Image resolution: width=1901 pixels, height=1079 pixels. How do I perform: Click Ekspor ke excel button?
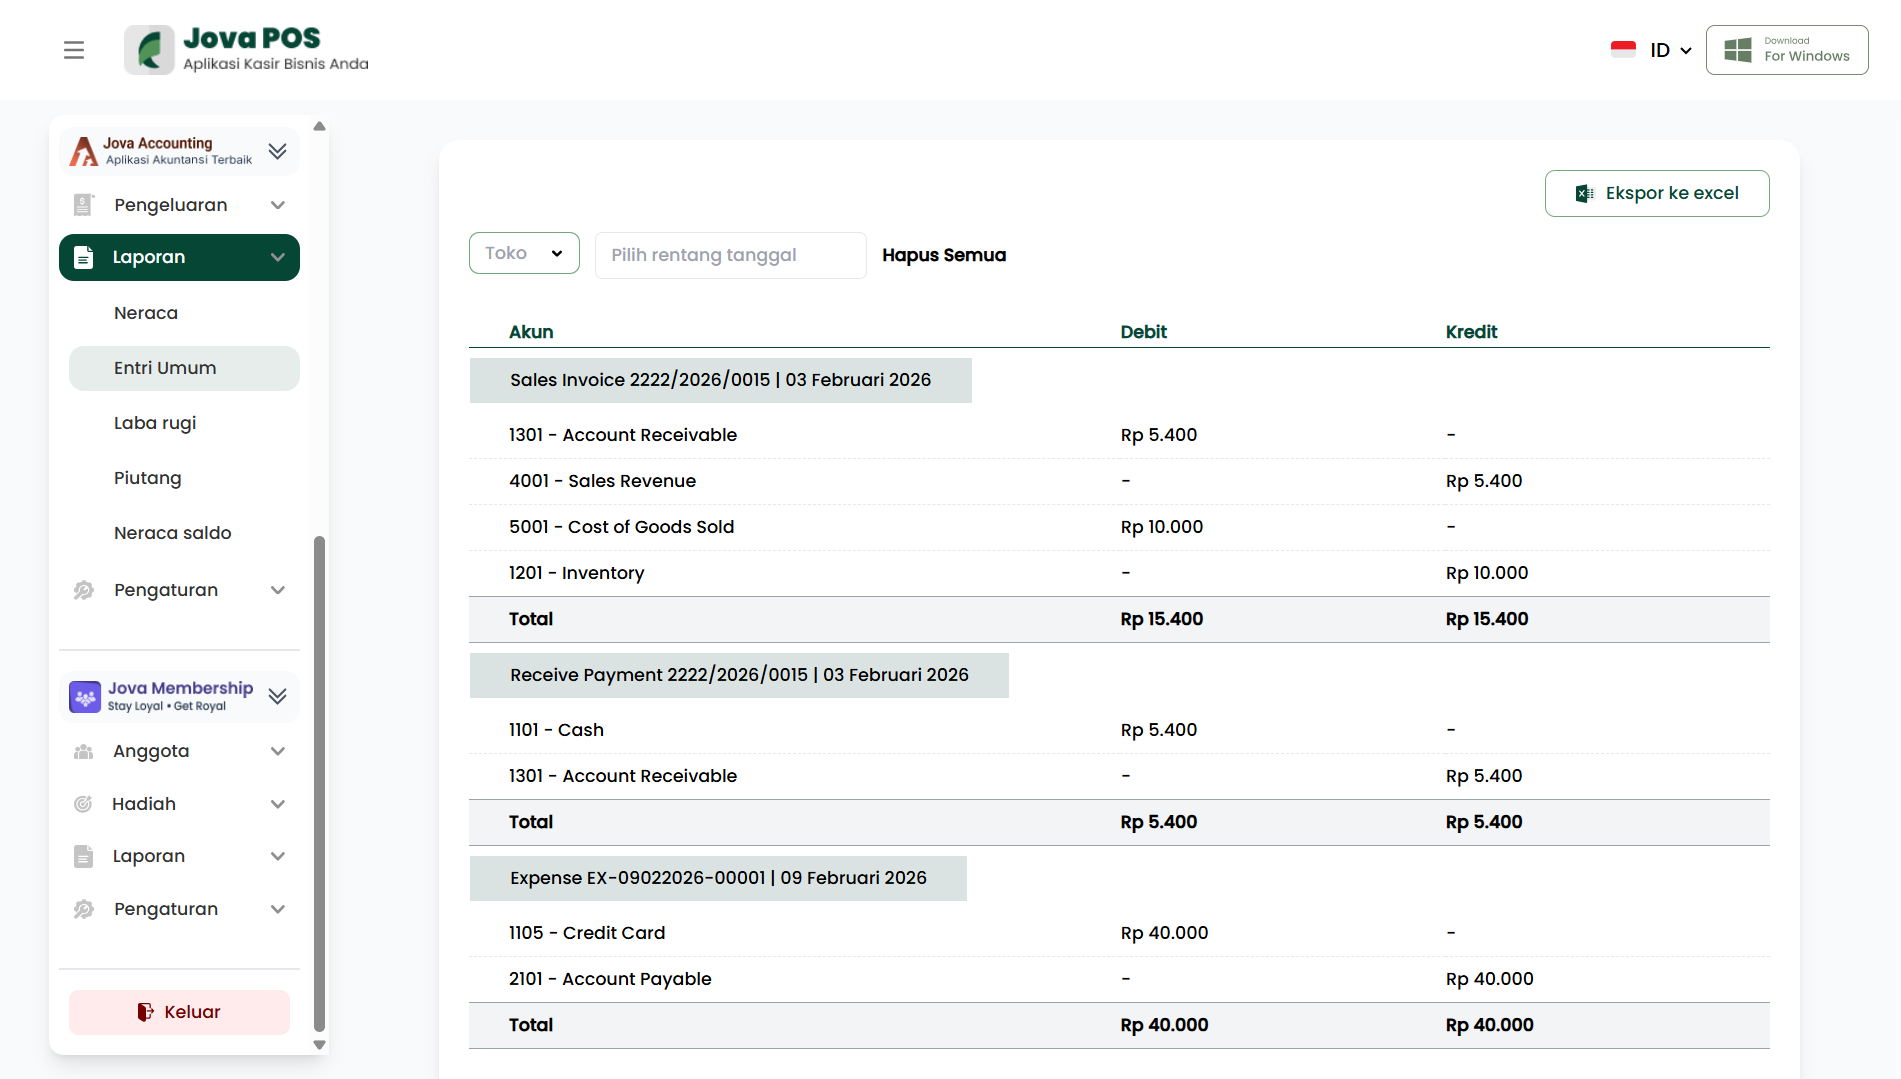point(1656,193)
